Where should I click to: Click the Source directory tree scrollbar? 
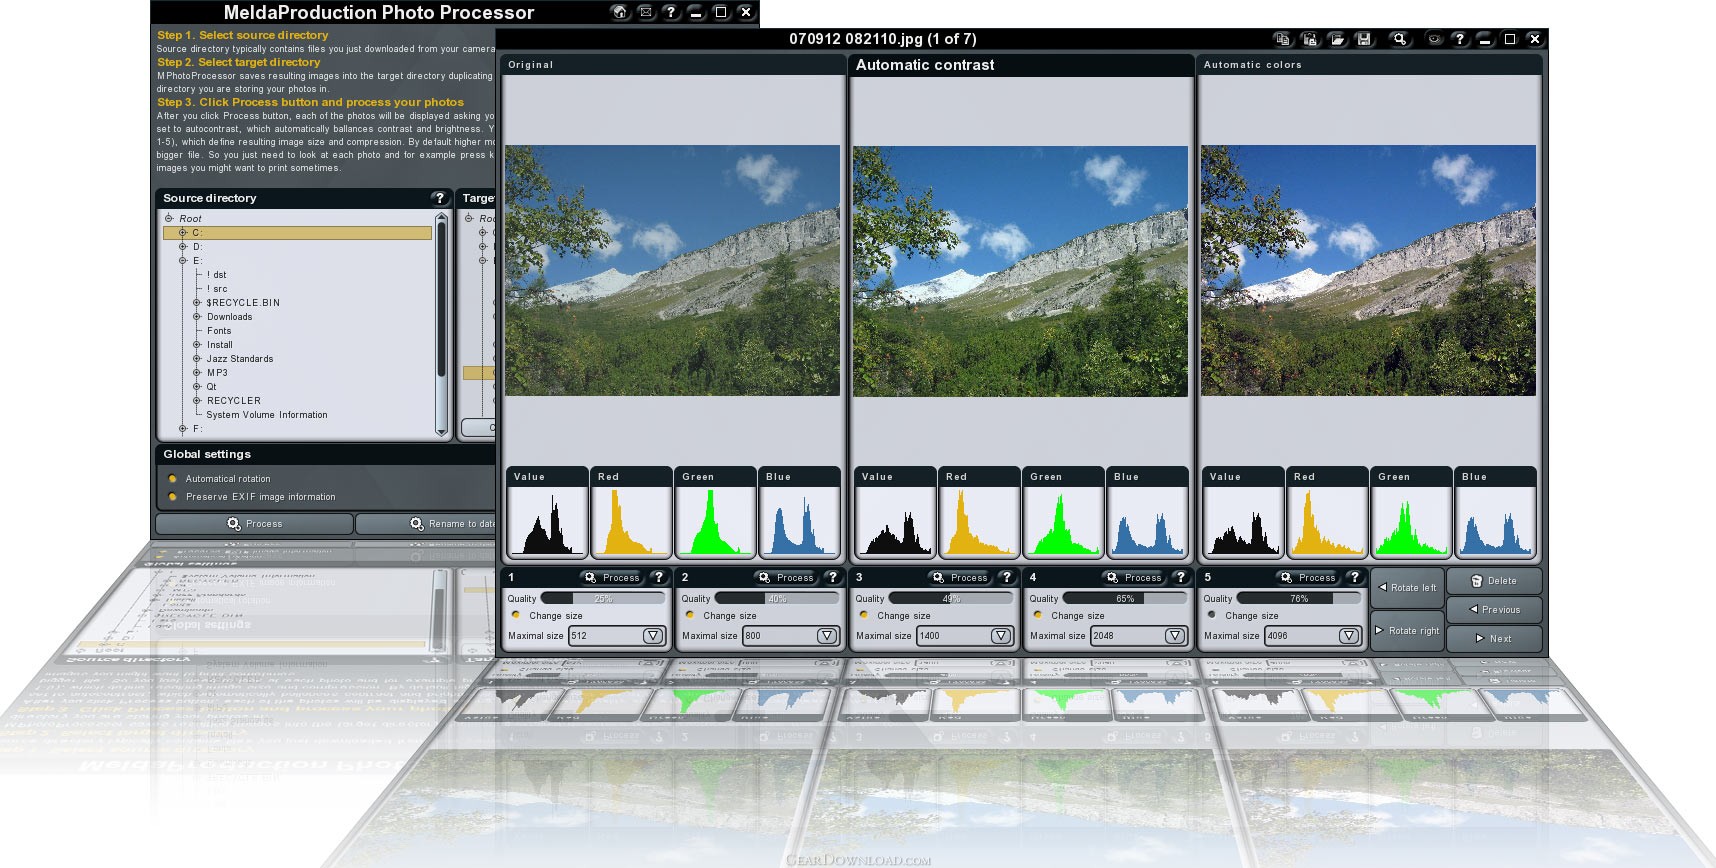coord(441,325)
